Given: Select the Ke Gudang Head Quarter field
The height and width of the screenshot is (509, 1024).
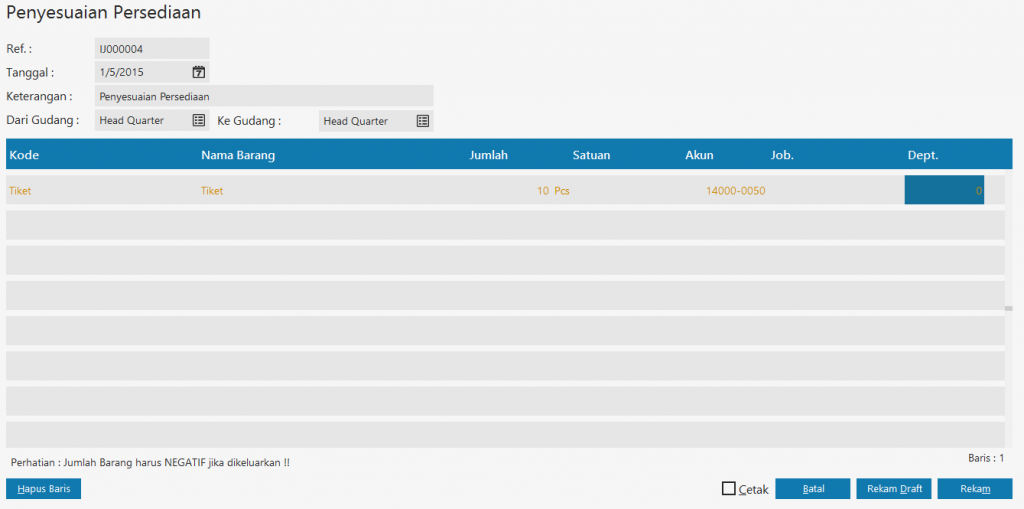Looking at the screenshot, I should pyautogui.click(x=365, y=121).
